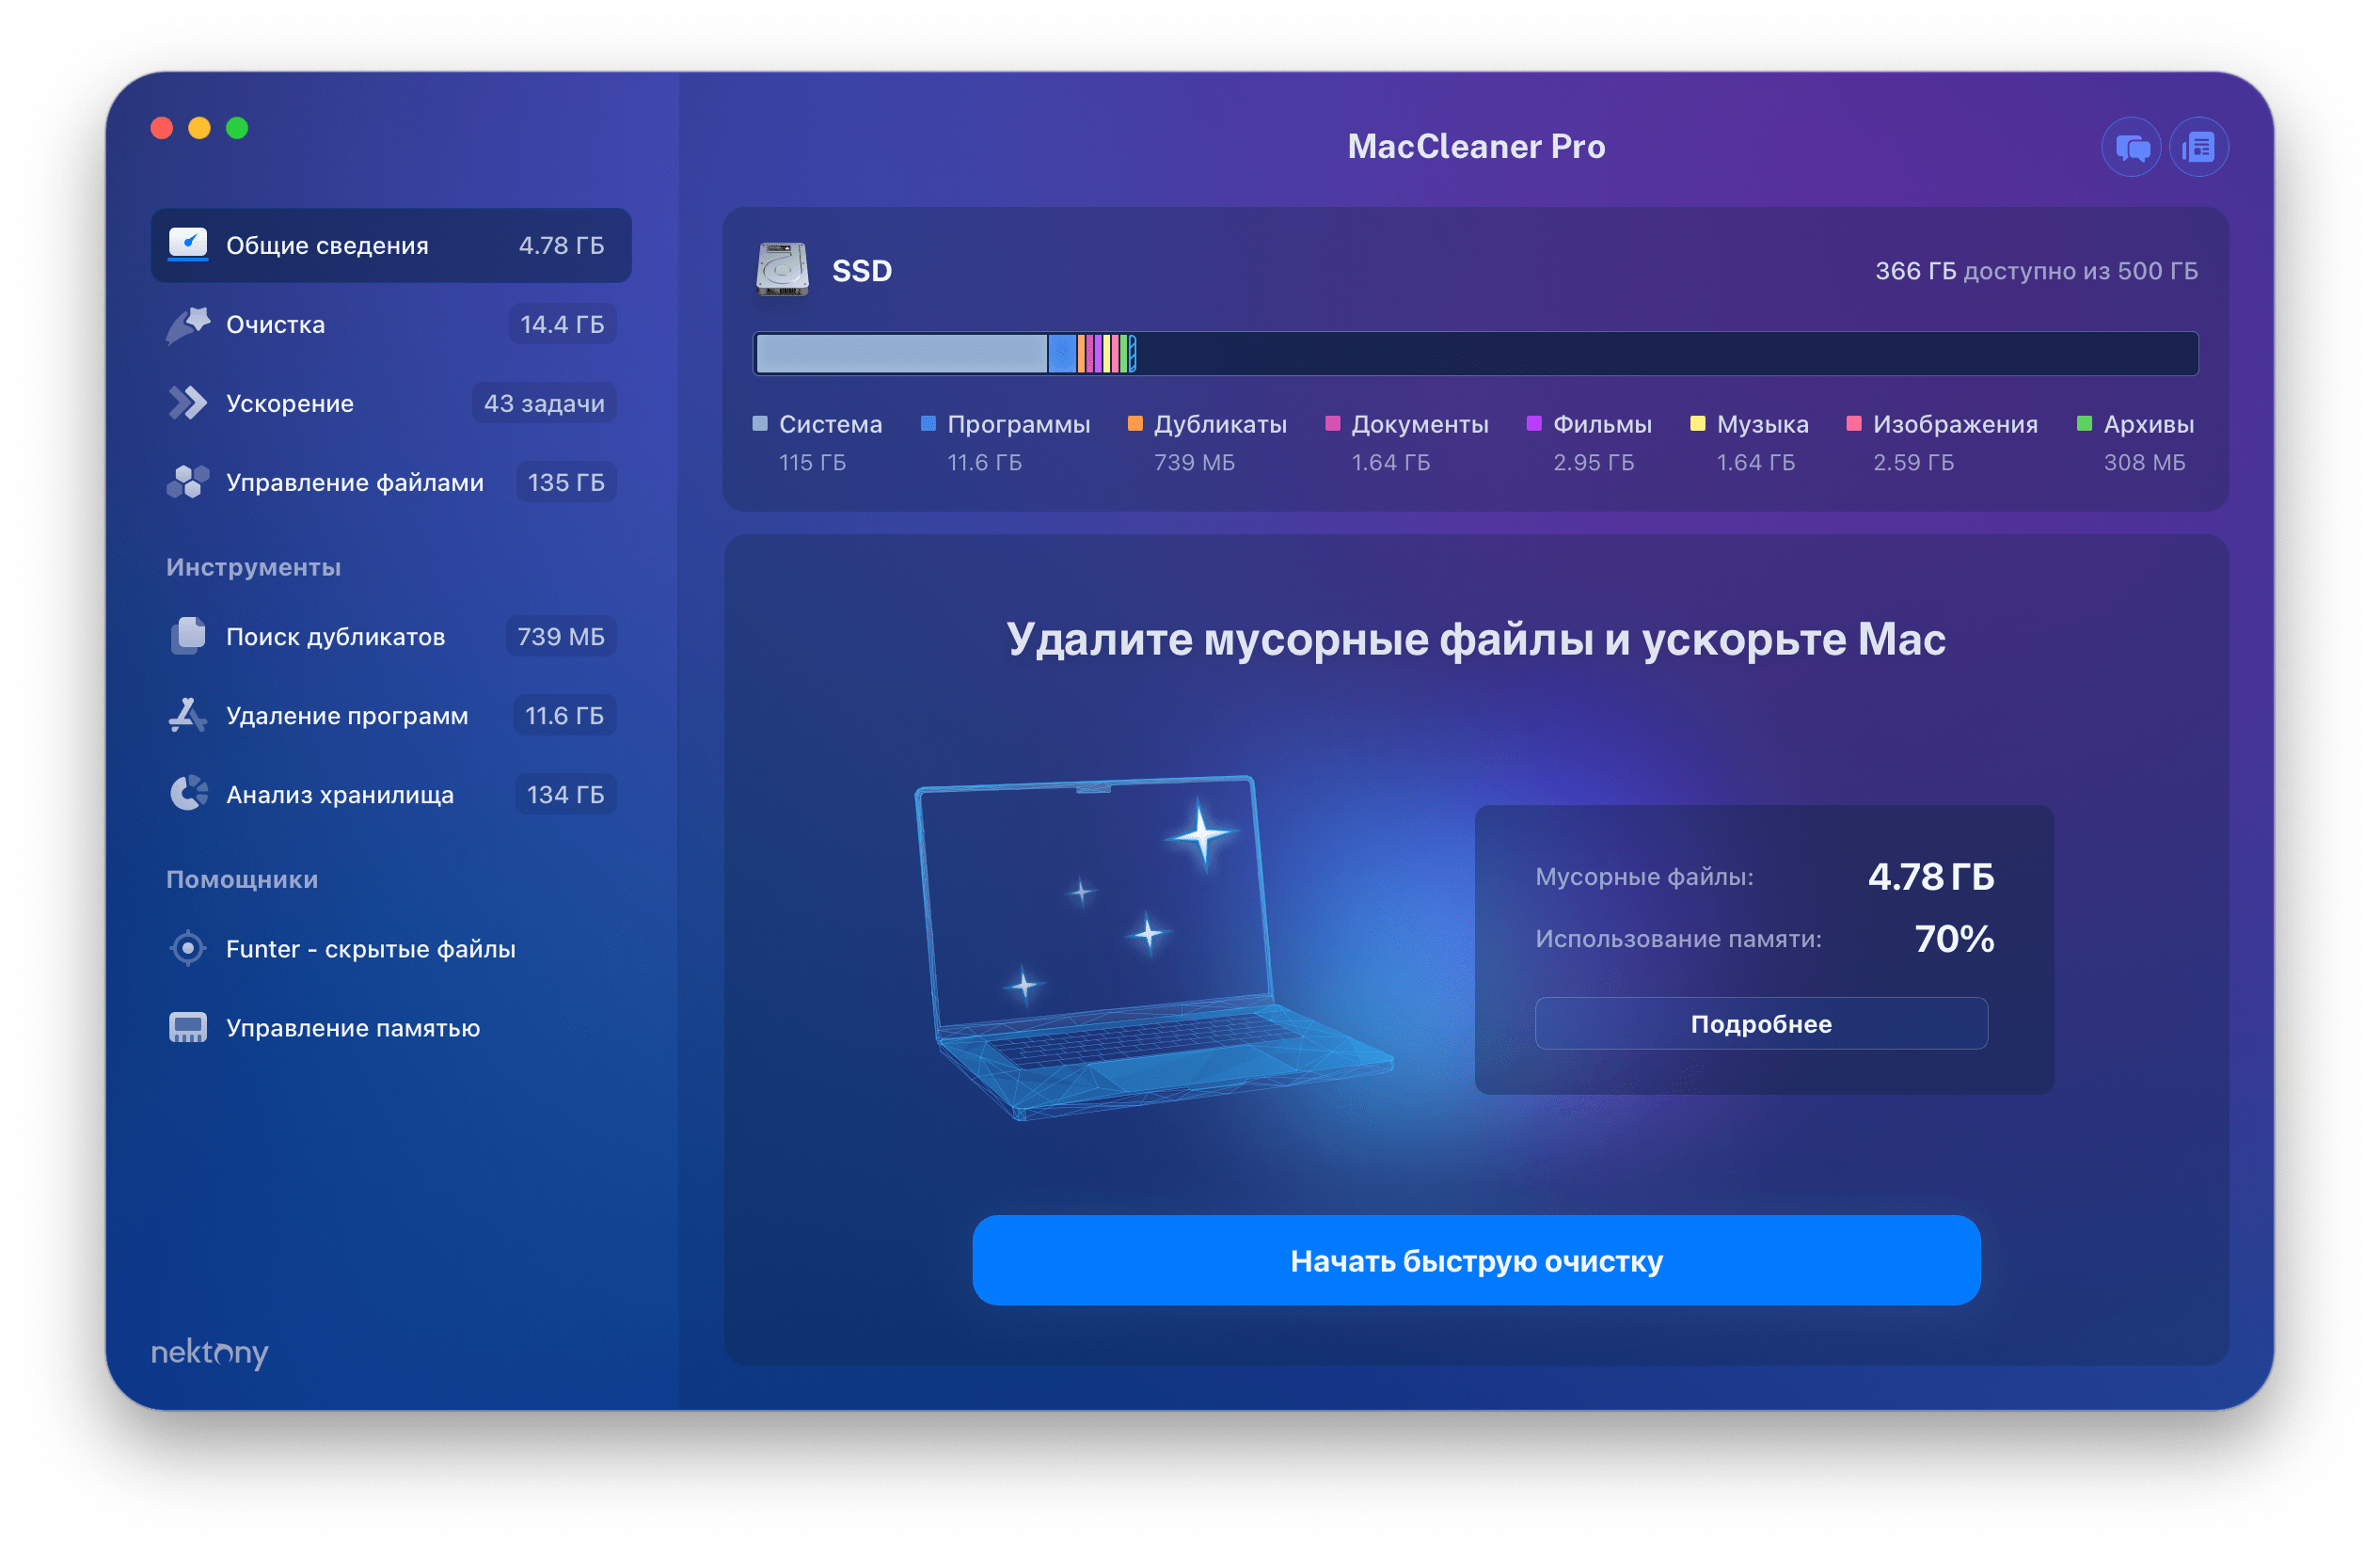
Task: Click the Помощники section header
Action: pyautogui.click(x=242, y=879)
